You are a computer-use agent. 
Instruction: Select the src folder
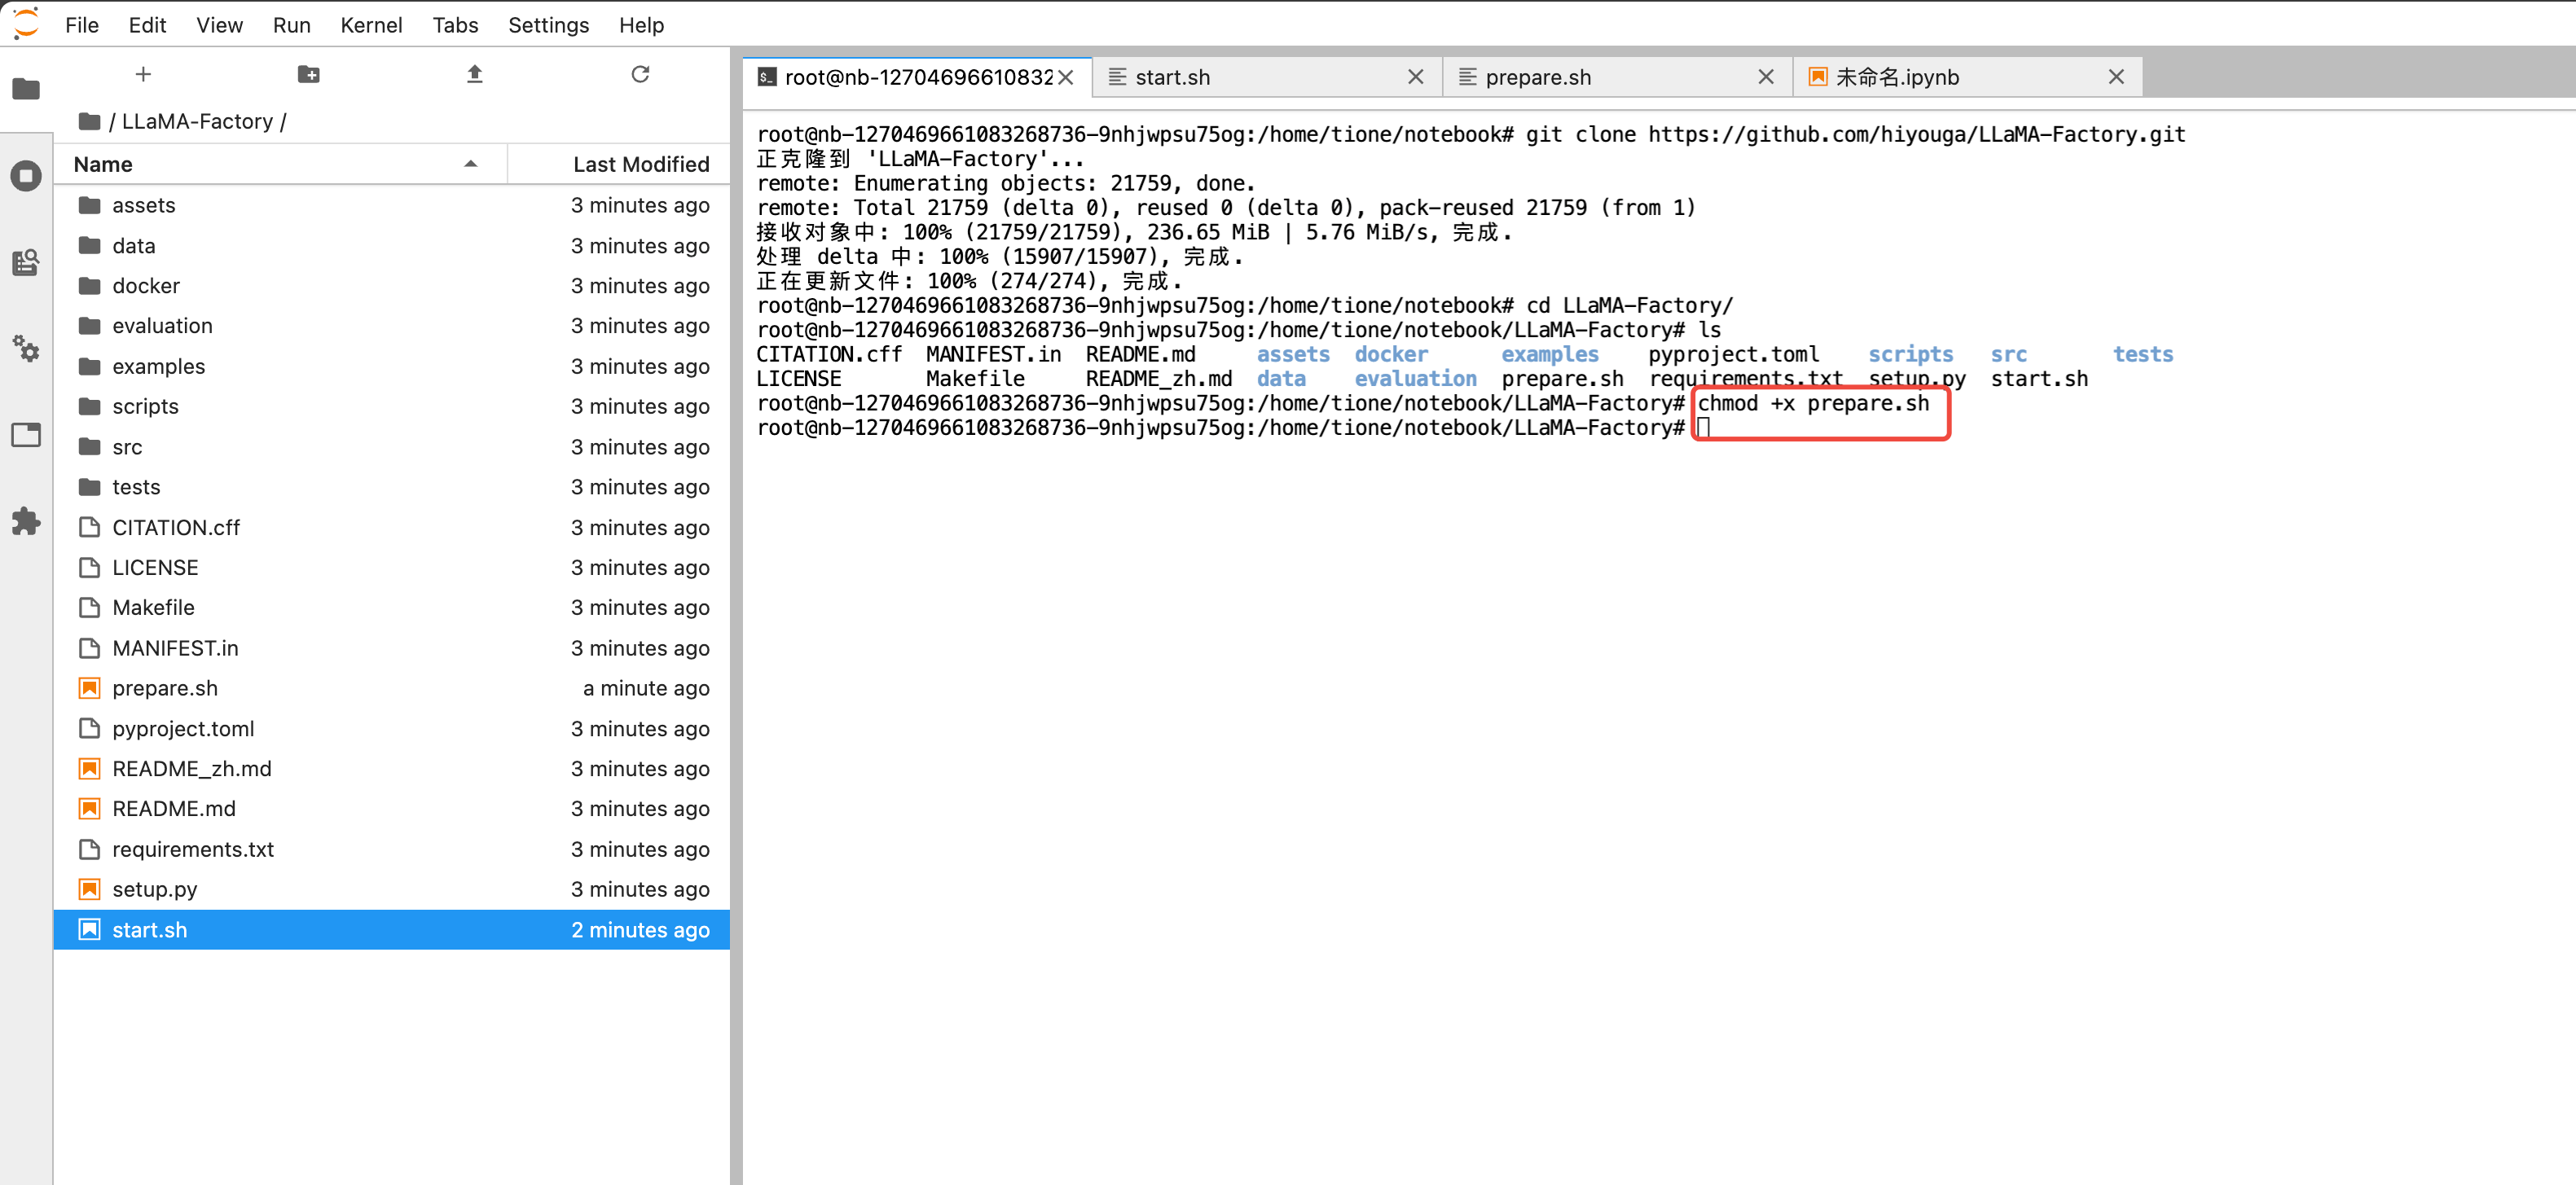pyautogui.click(x=391, y=447)
